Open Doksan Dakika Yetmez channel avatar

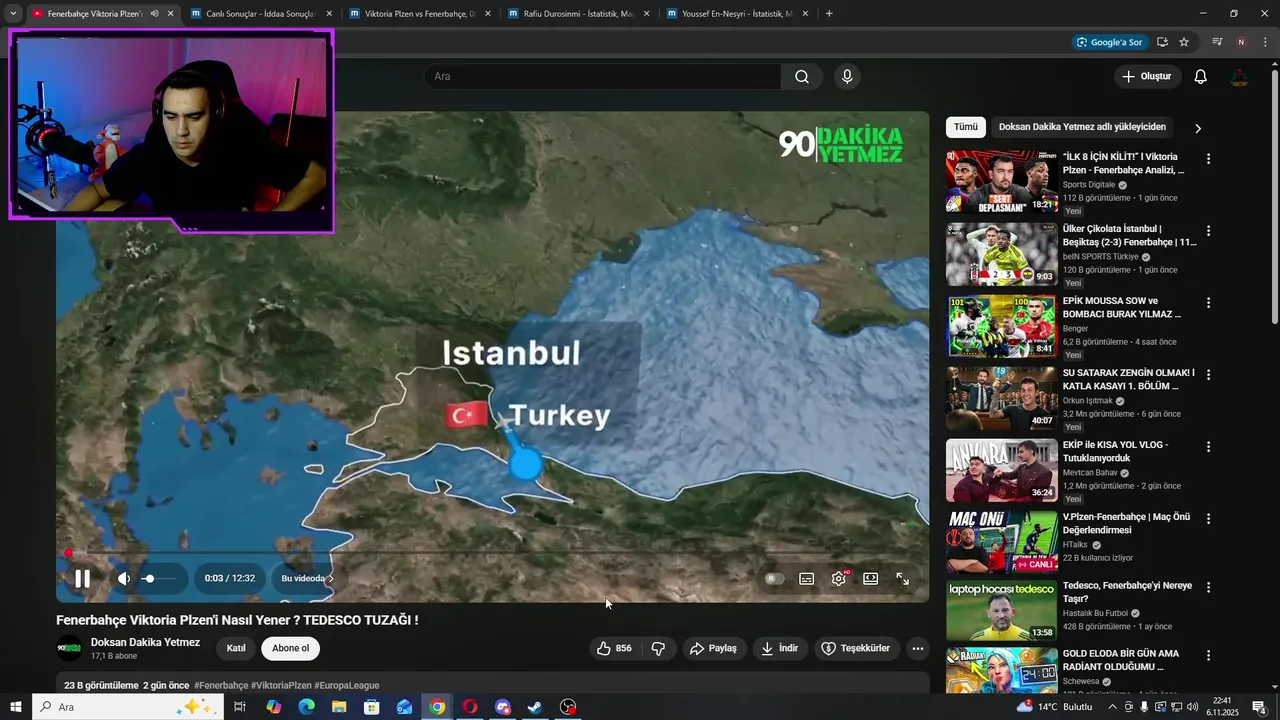(69, 648)
